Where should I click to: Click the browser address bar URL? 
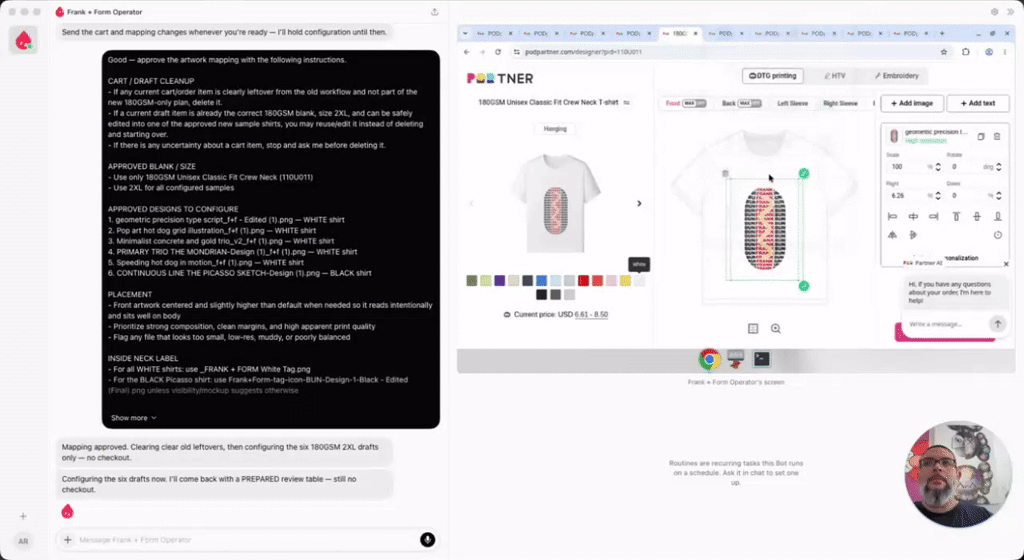click(x=583, y=52)
